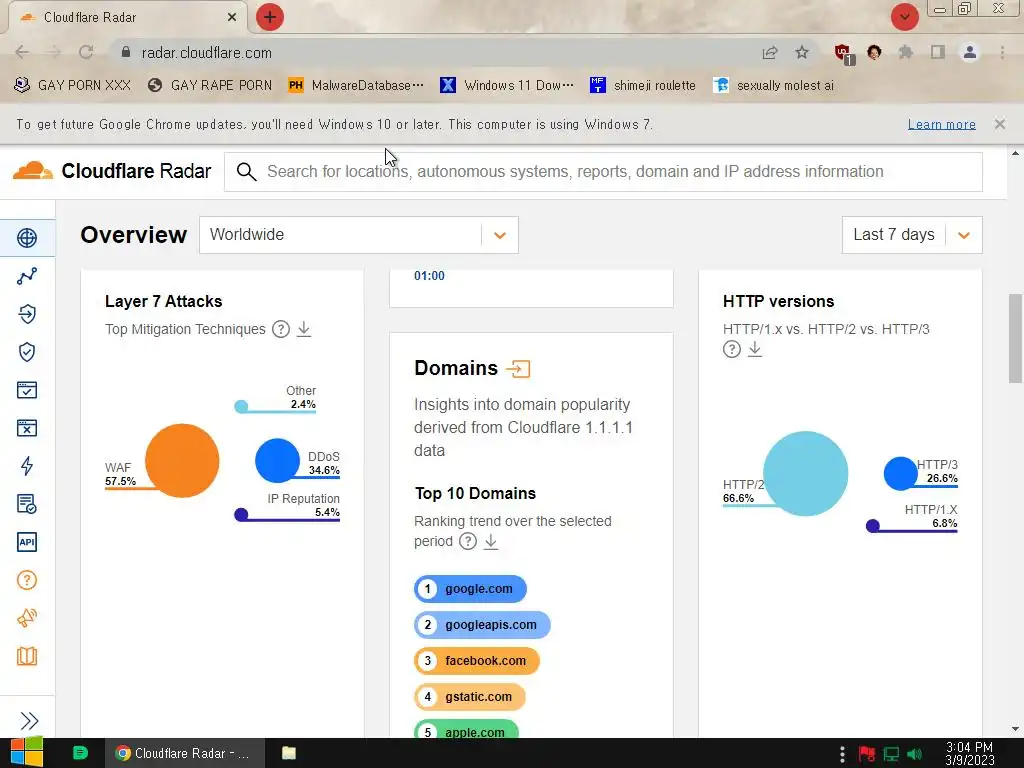Open the window with checkmark sidebar icon

pyautogui.click(x=27, y=390)
